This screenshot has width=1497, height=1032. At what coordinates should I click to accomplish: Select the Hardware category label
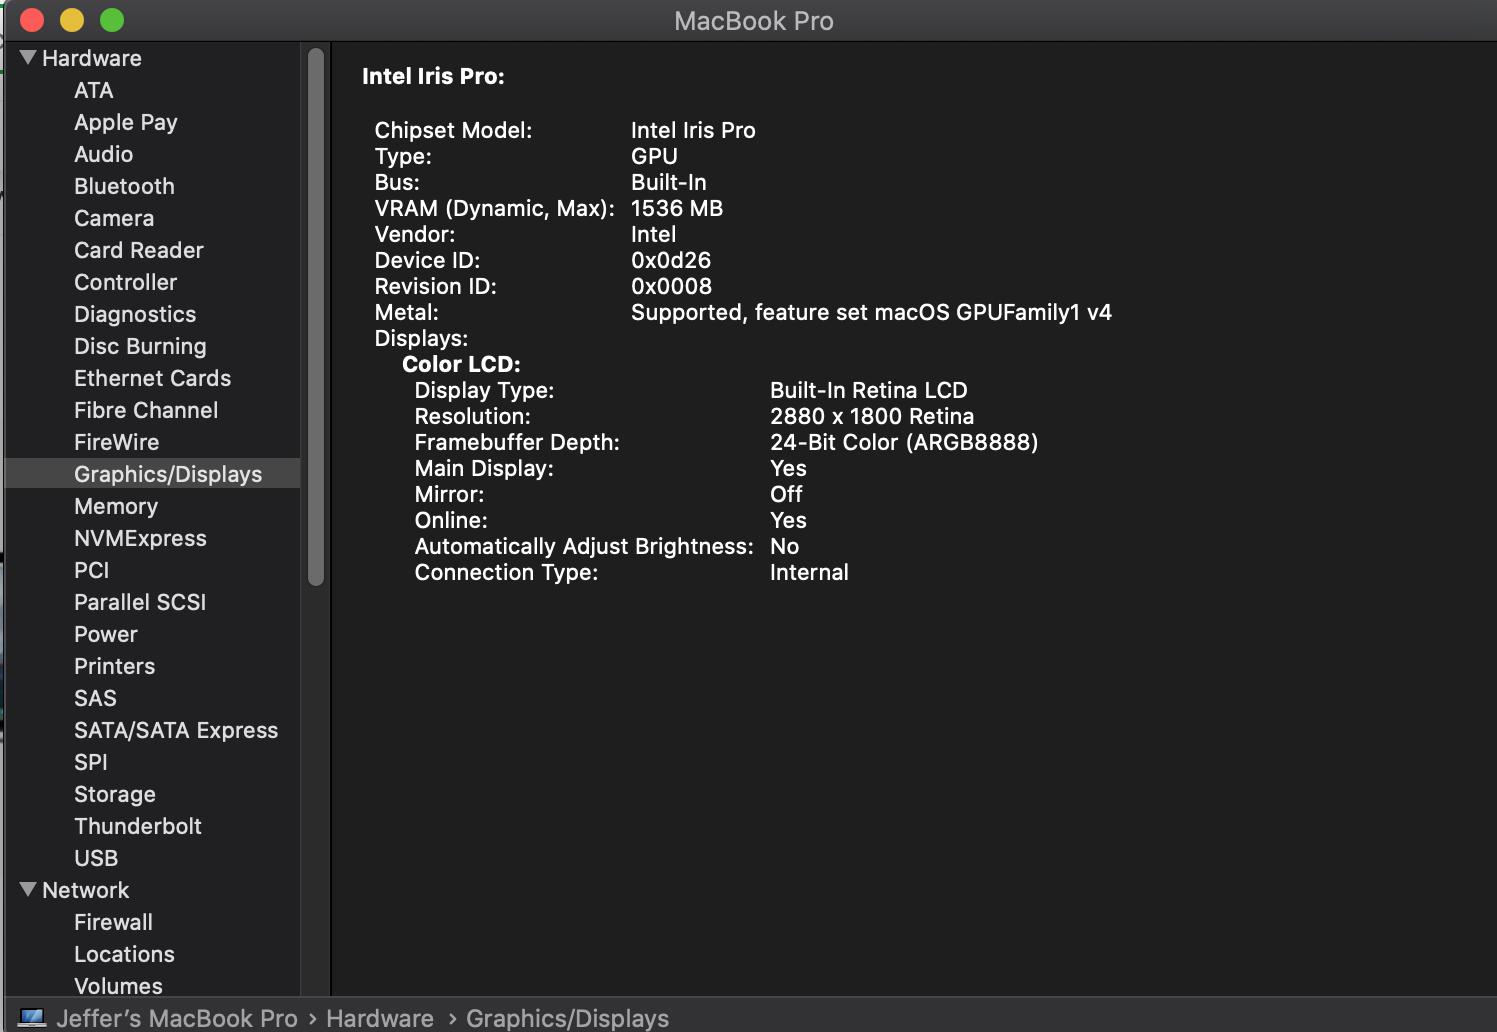click(x=92, y=58)
